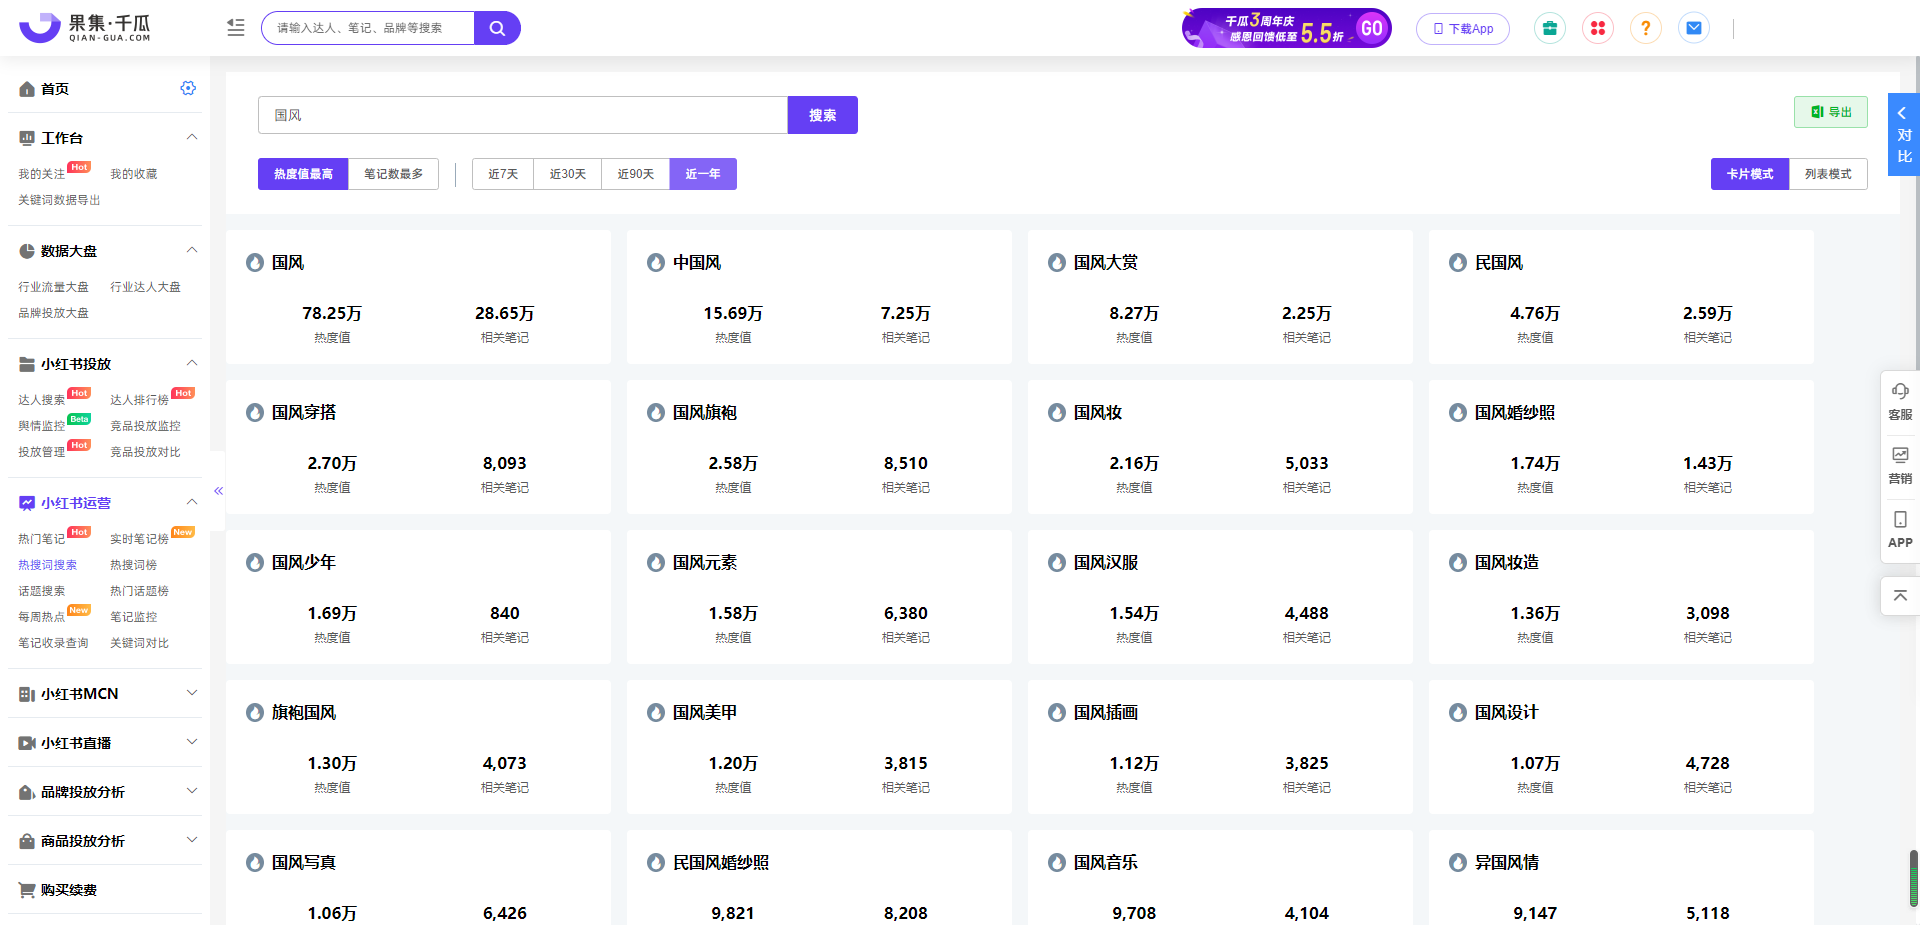Click the green 导出 export button
Image resolution: width=1920 pixels, height=925 pixels.
click(1830, 112)
